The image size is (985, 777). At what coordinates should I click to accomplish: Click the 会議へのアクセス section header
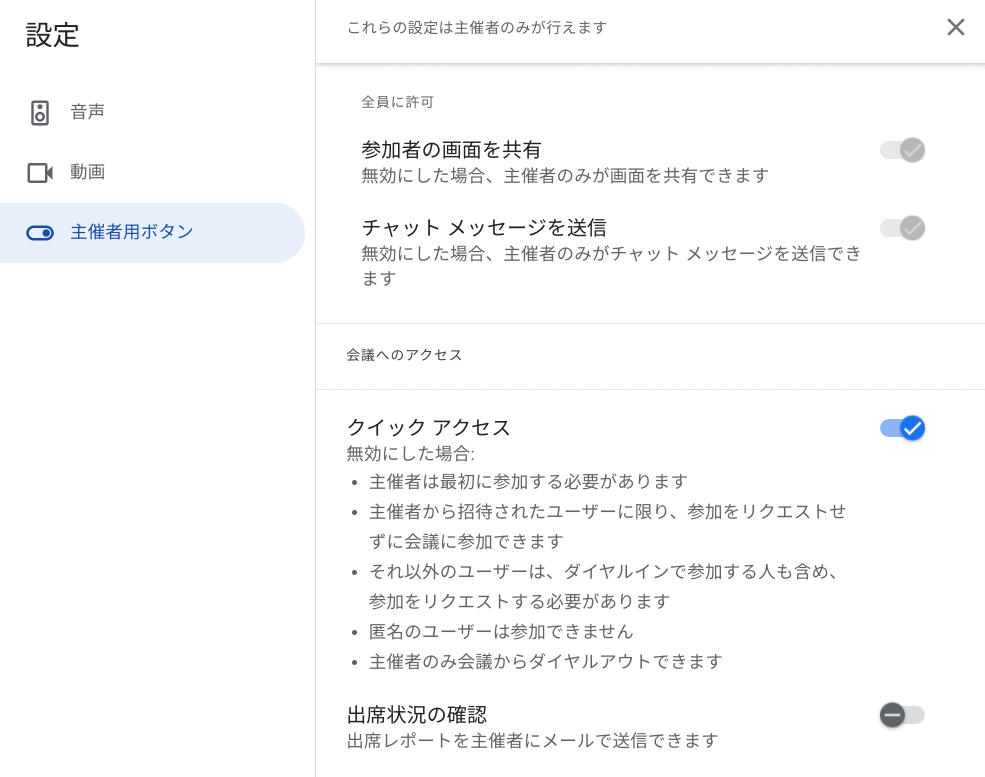pos(404,355)
